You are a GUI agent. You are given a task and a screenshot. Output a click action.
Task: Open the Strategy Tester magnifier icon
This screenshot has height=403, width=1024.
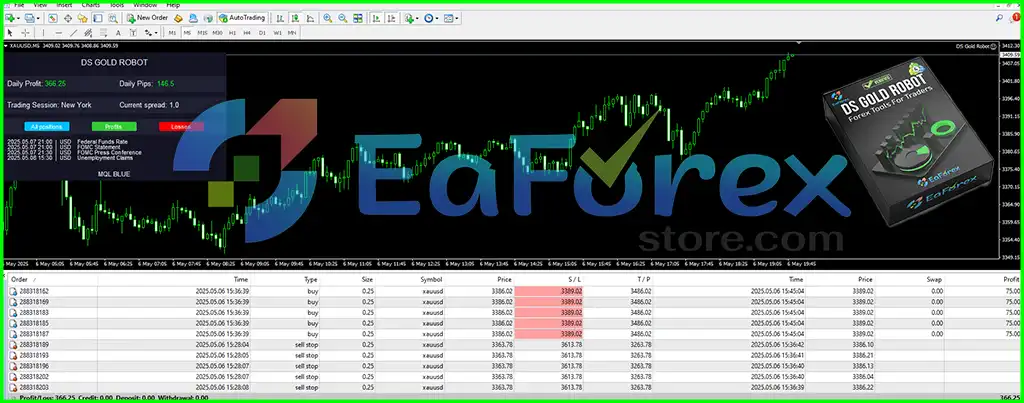tap(113, 18)
